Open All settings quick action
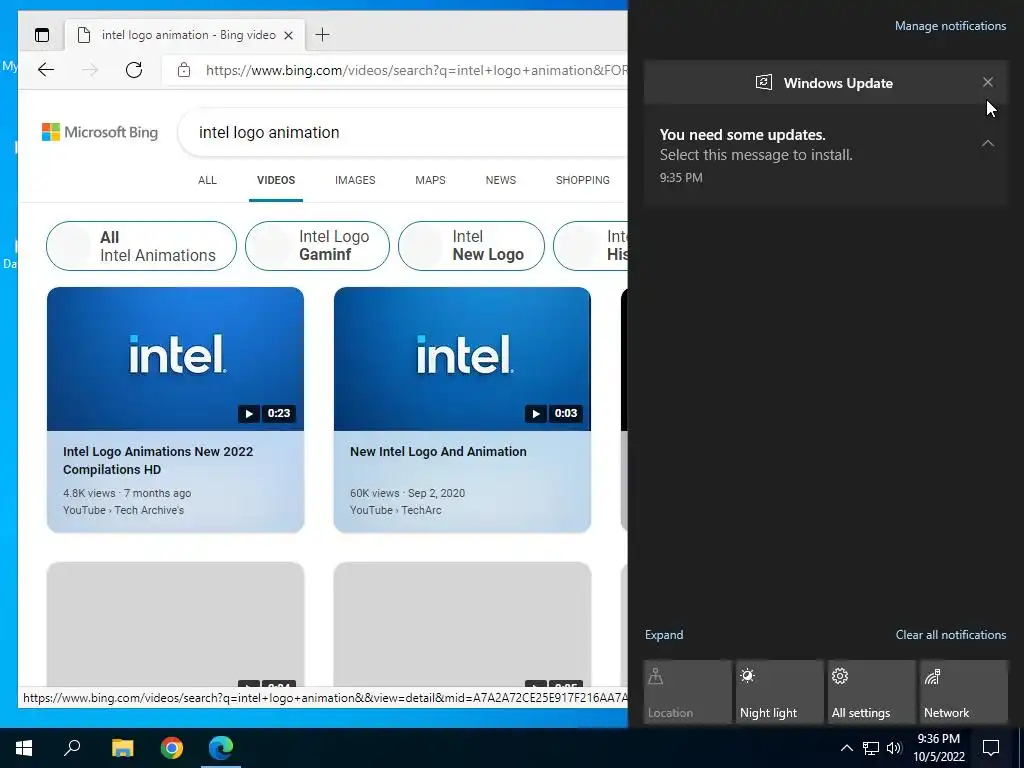This screenshot has width=1024, height=768. pos(871,692)
